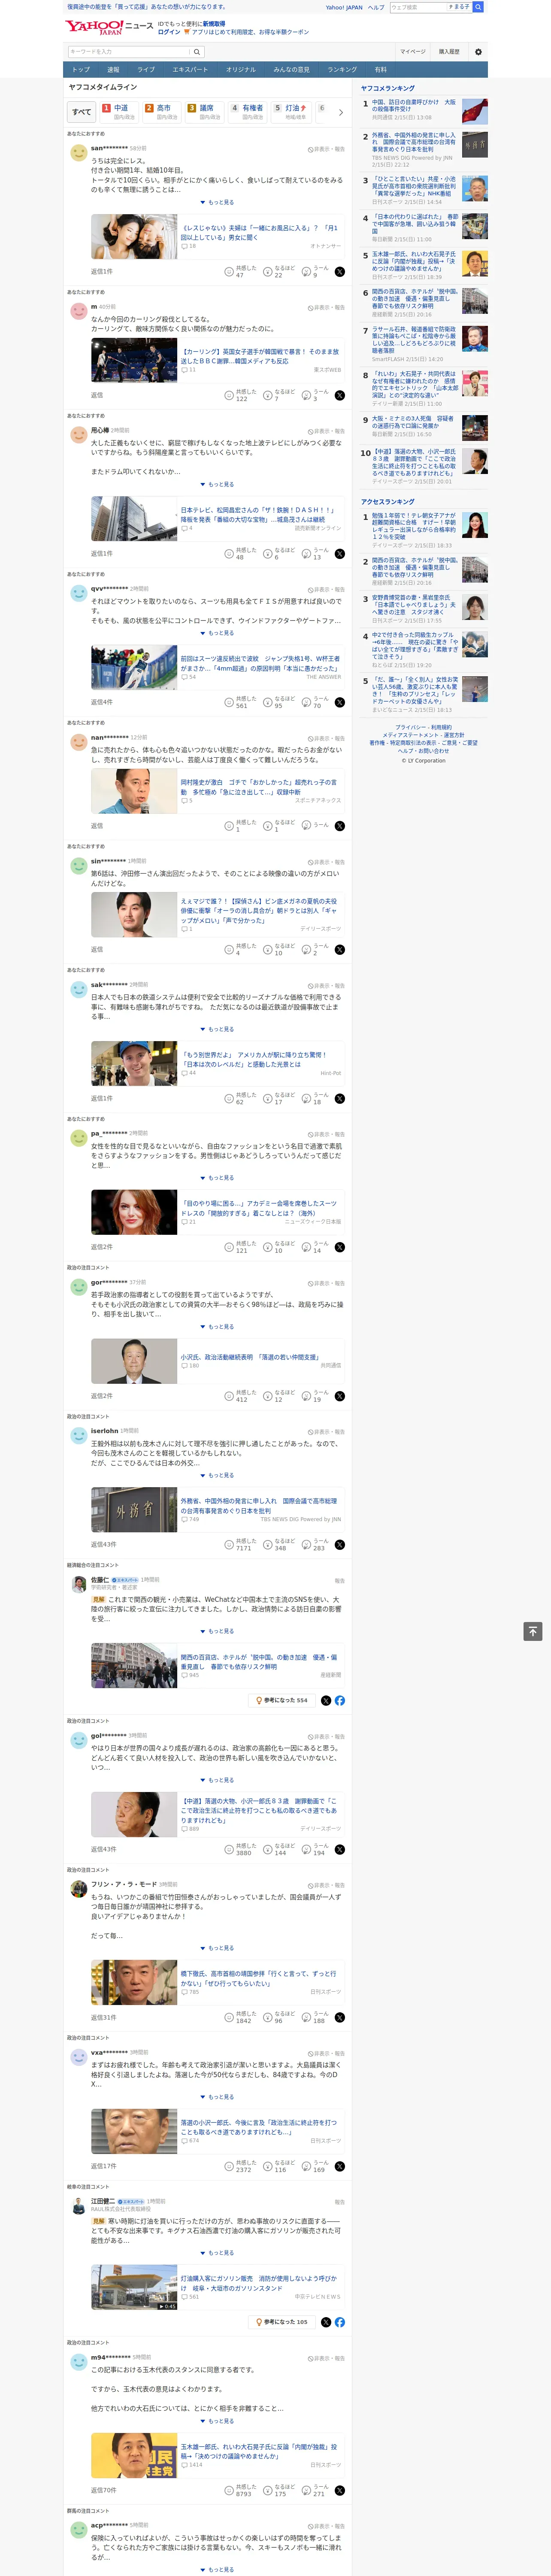Share m94******** comment on X

point(340,2490)
